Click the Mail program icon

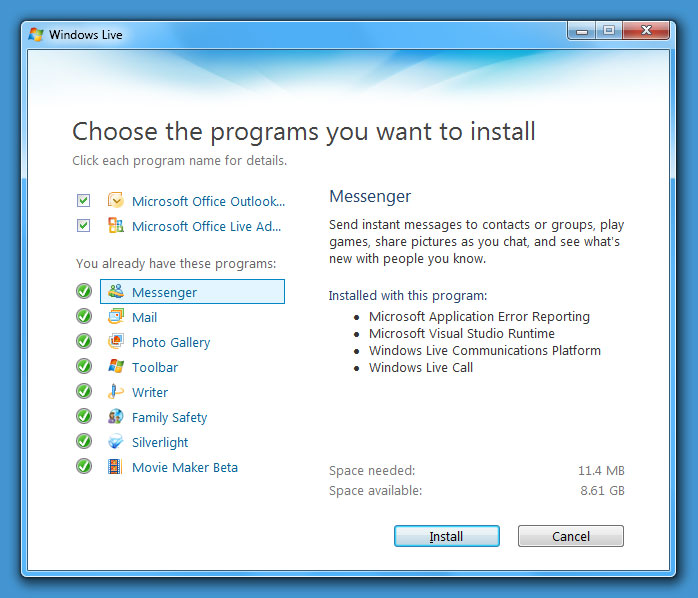pyautogui.click(x=116, y=317)
